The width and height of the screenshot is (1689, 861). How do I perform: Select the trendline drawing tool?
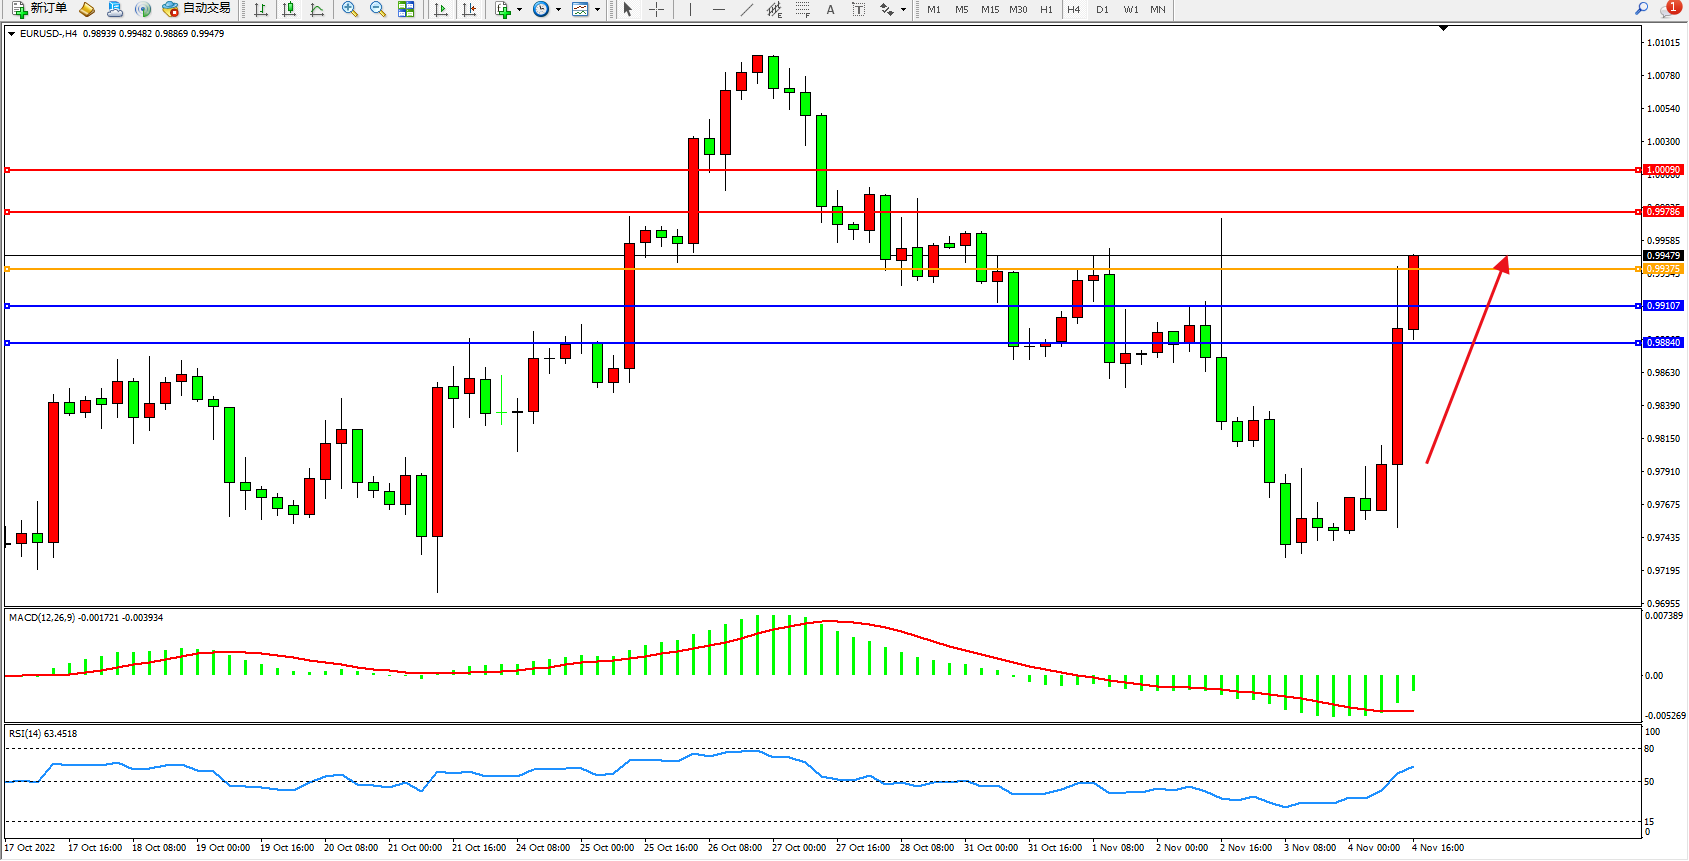(x=746, y=9)
